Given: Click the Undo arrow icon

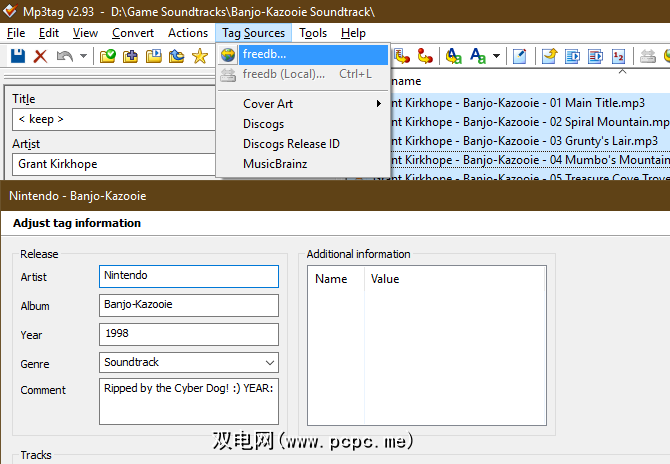Looking at the screenshot, I should point(65,56).
